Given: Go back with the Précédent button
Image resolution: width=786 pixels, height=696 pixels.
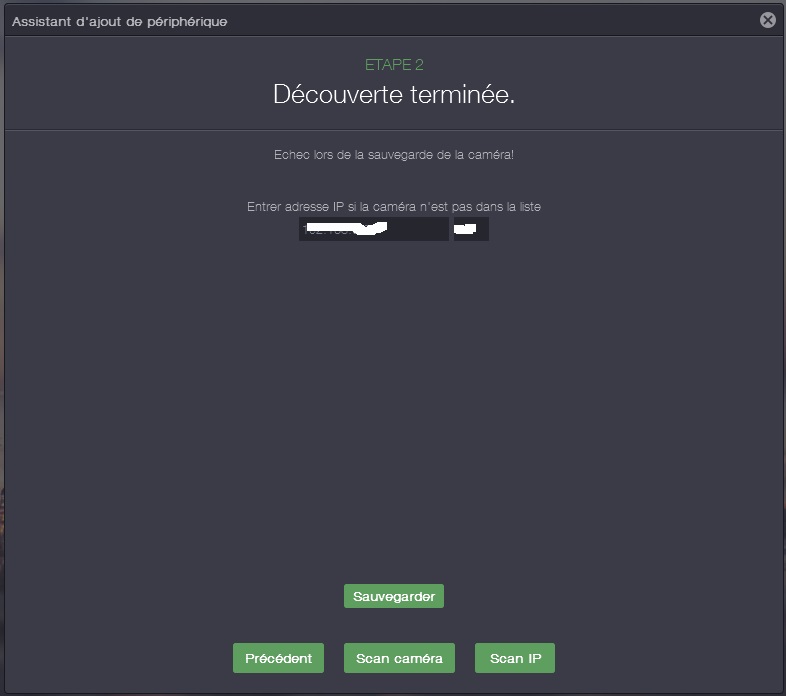Looking at the screenshot, I should (x=278, y=658).
